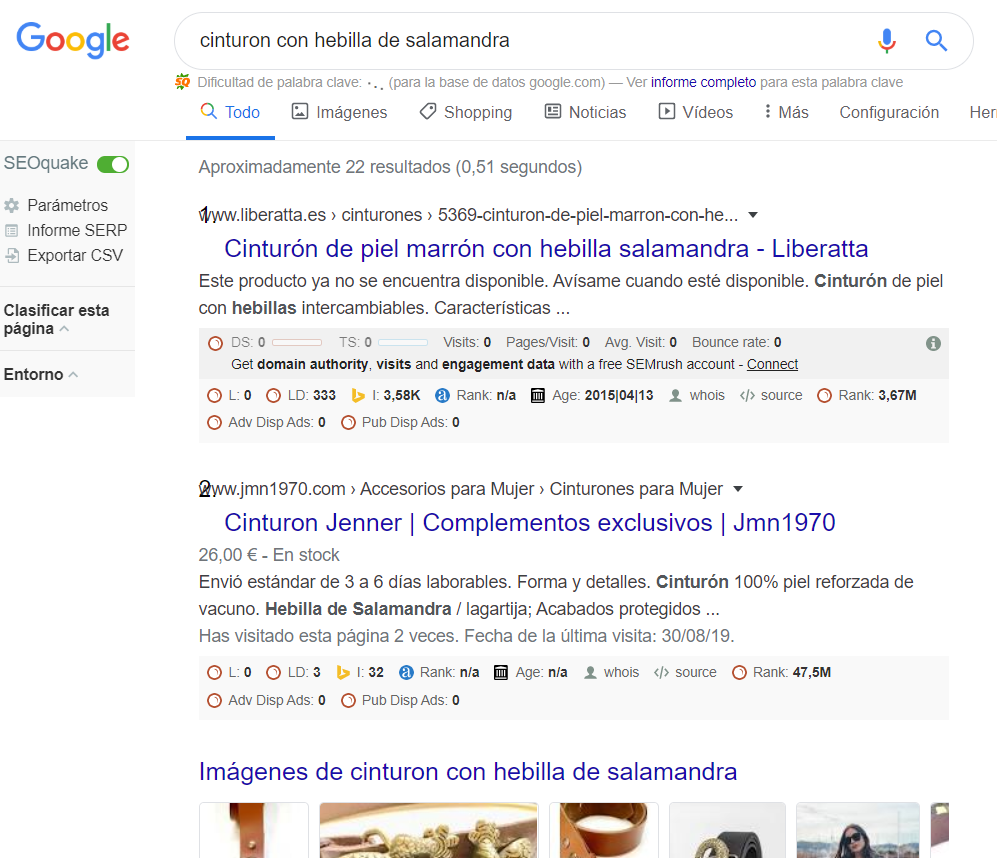Open Cinturon Jenner Jmn1970 result
The image size is (997, 858).
click(x=530, y=523)
